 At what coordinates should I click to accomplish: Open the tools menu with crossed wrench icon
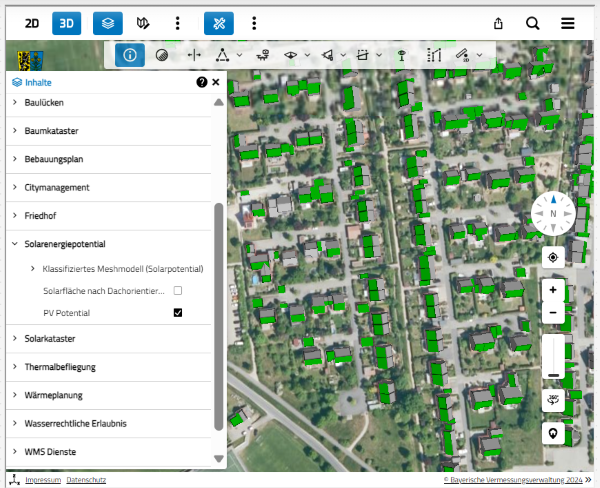(218, 23)
